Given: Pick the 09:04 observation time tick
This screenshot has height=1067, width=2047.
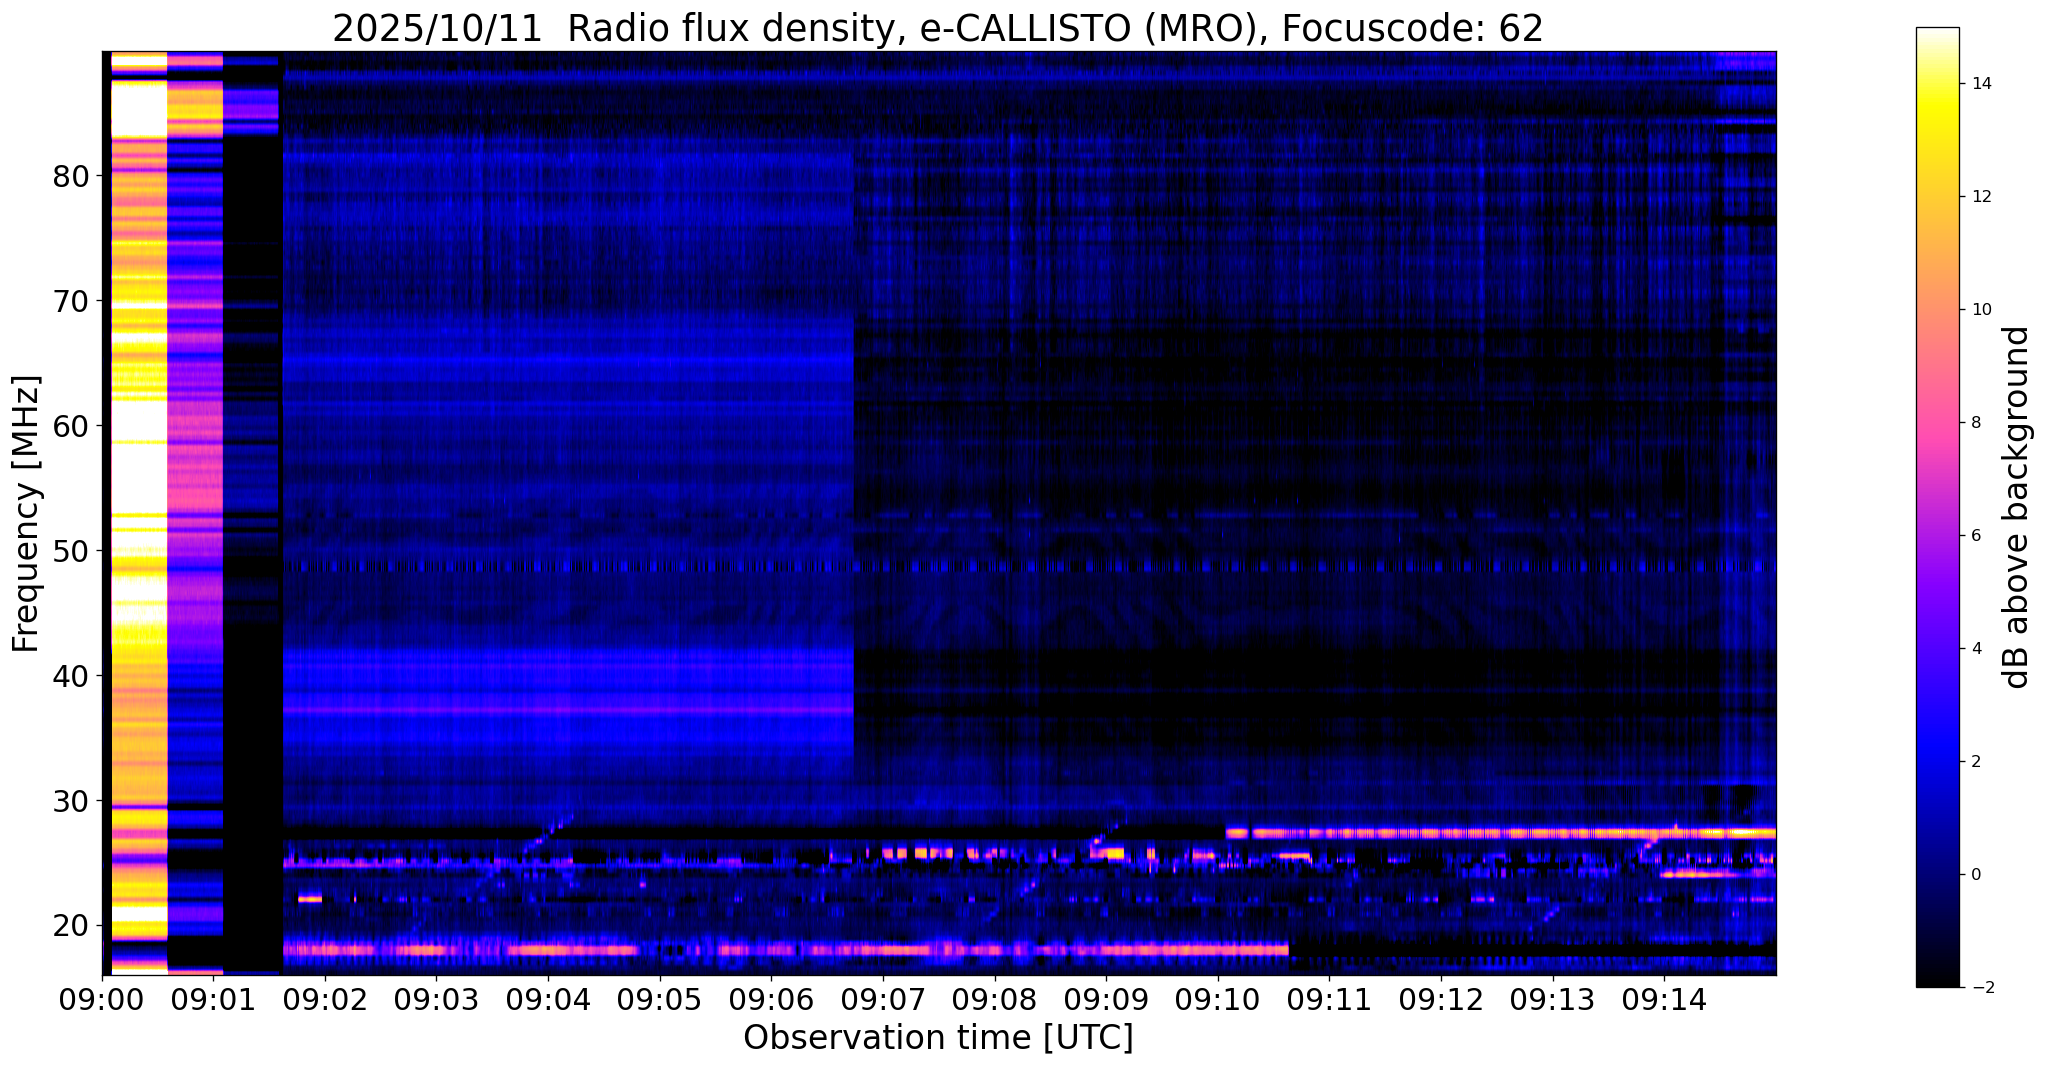Looking at the screenshot, I should coord(547,1000).
